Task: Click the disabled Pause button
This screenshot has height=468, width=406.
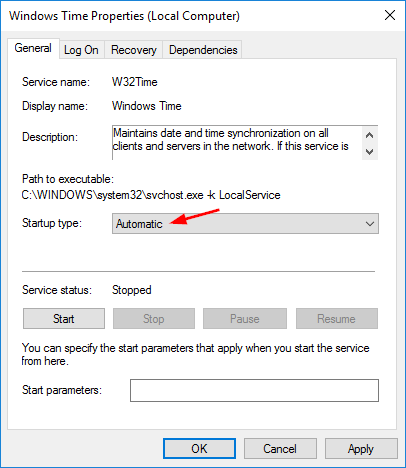Action: click(x=245, y=319)
